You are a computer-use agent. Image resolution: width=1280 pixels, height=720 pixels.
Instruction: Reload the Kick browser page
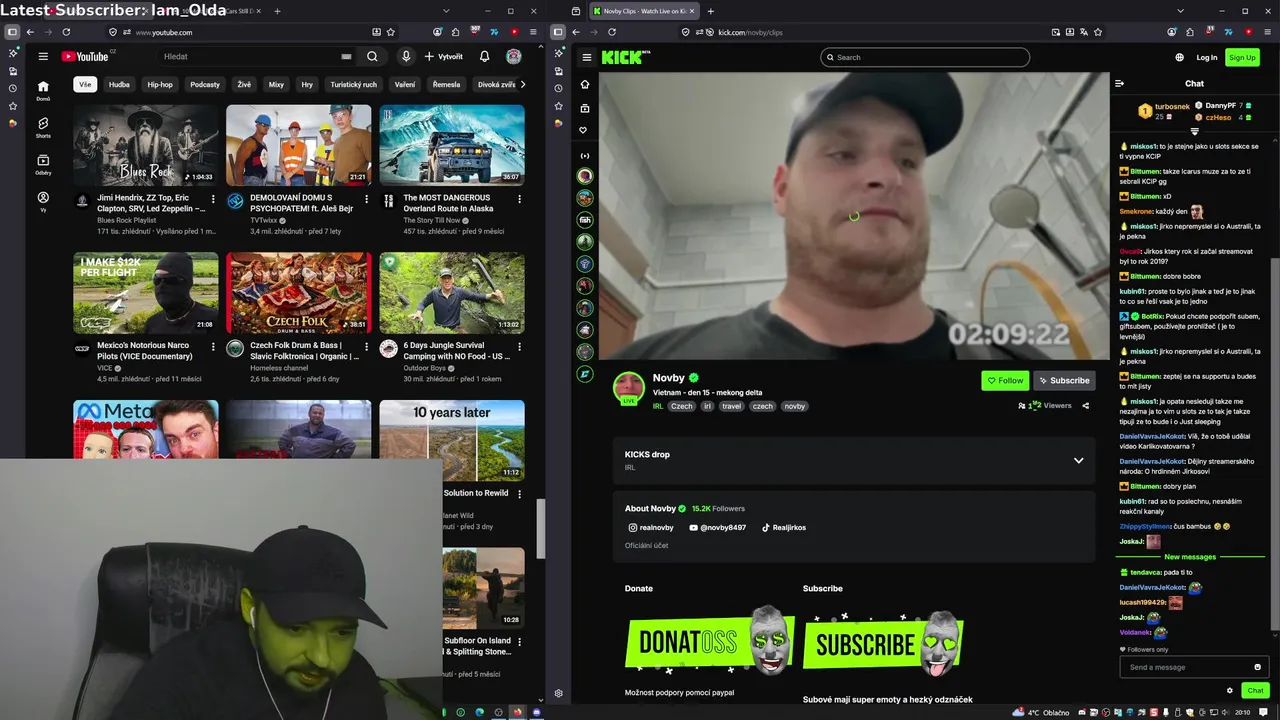(612, 32)
